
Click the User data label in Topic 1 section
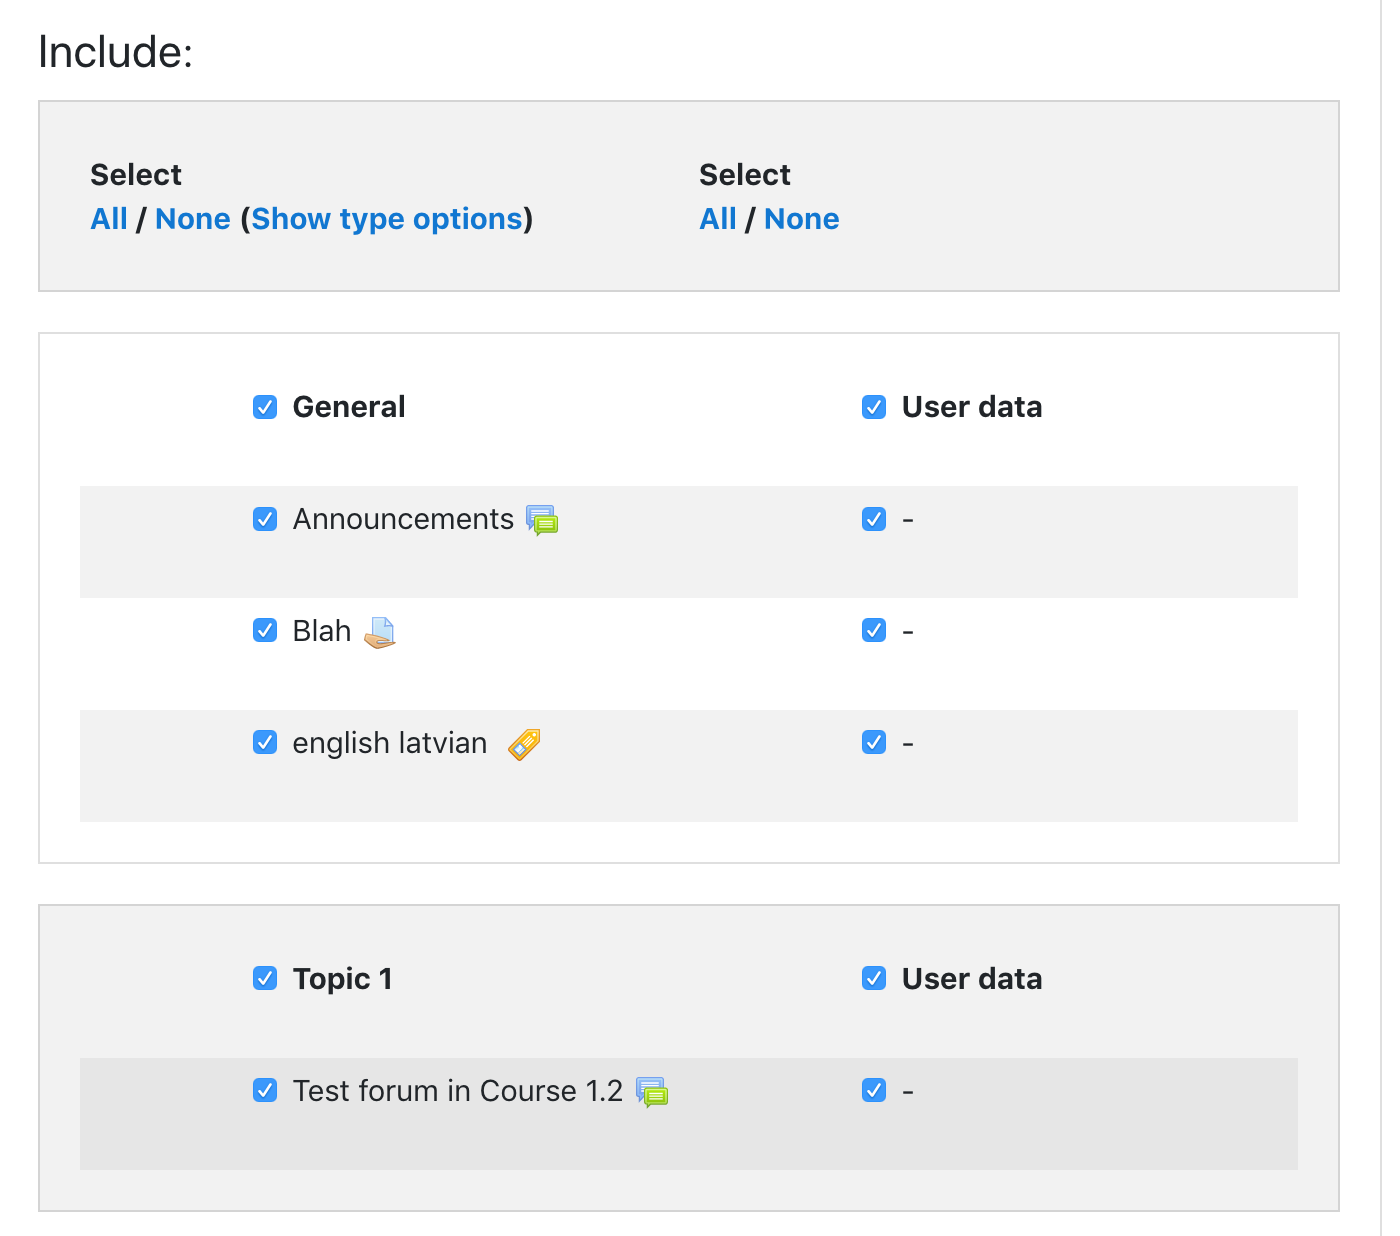tap(972, 979)
